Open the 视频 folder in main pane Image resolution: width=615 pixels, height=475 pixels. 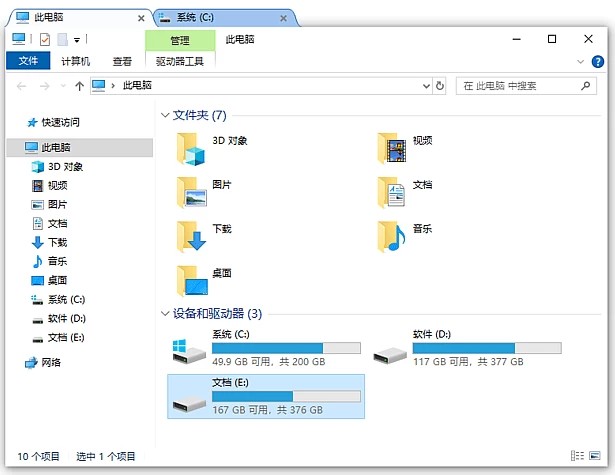[392, 148]
